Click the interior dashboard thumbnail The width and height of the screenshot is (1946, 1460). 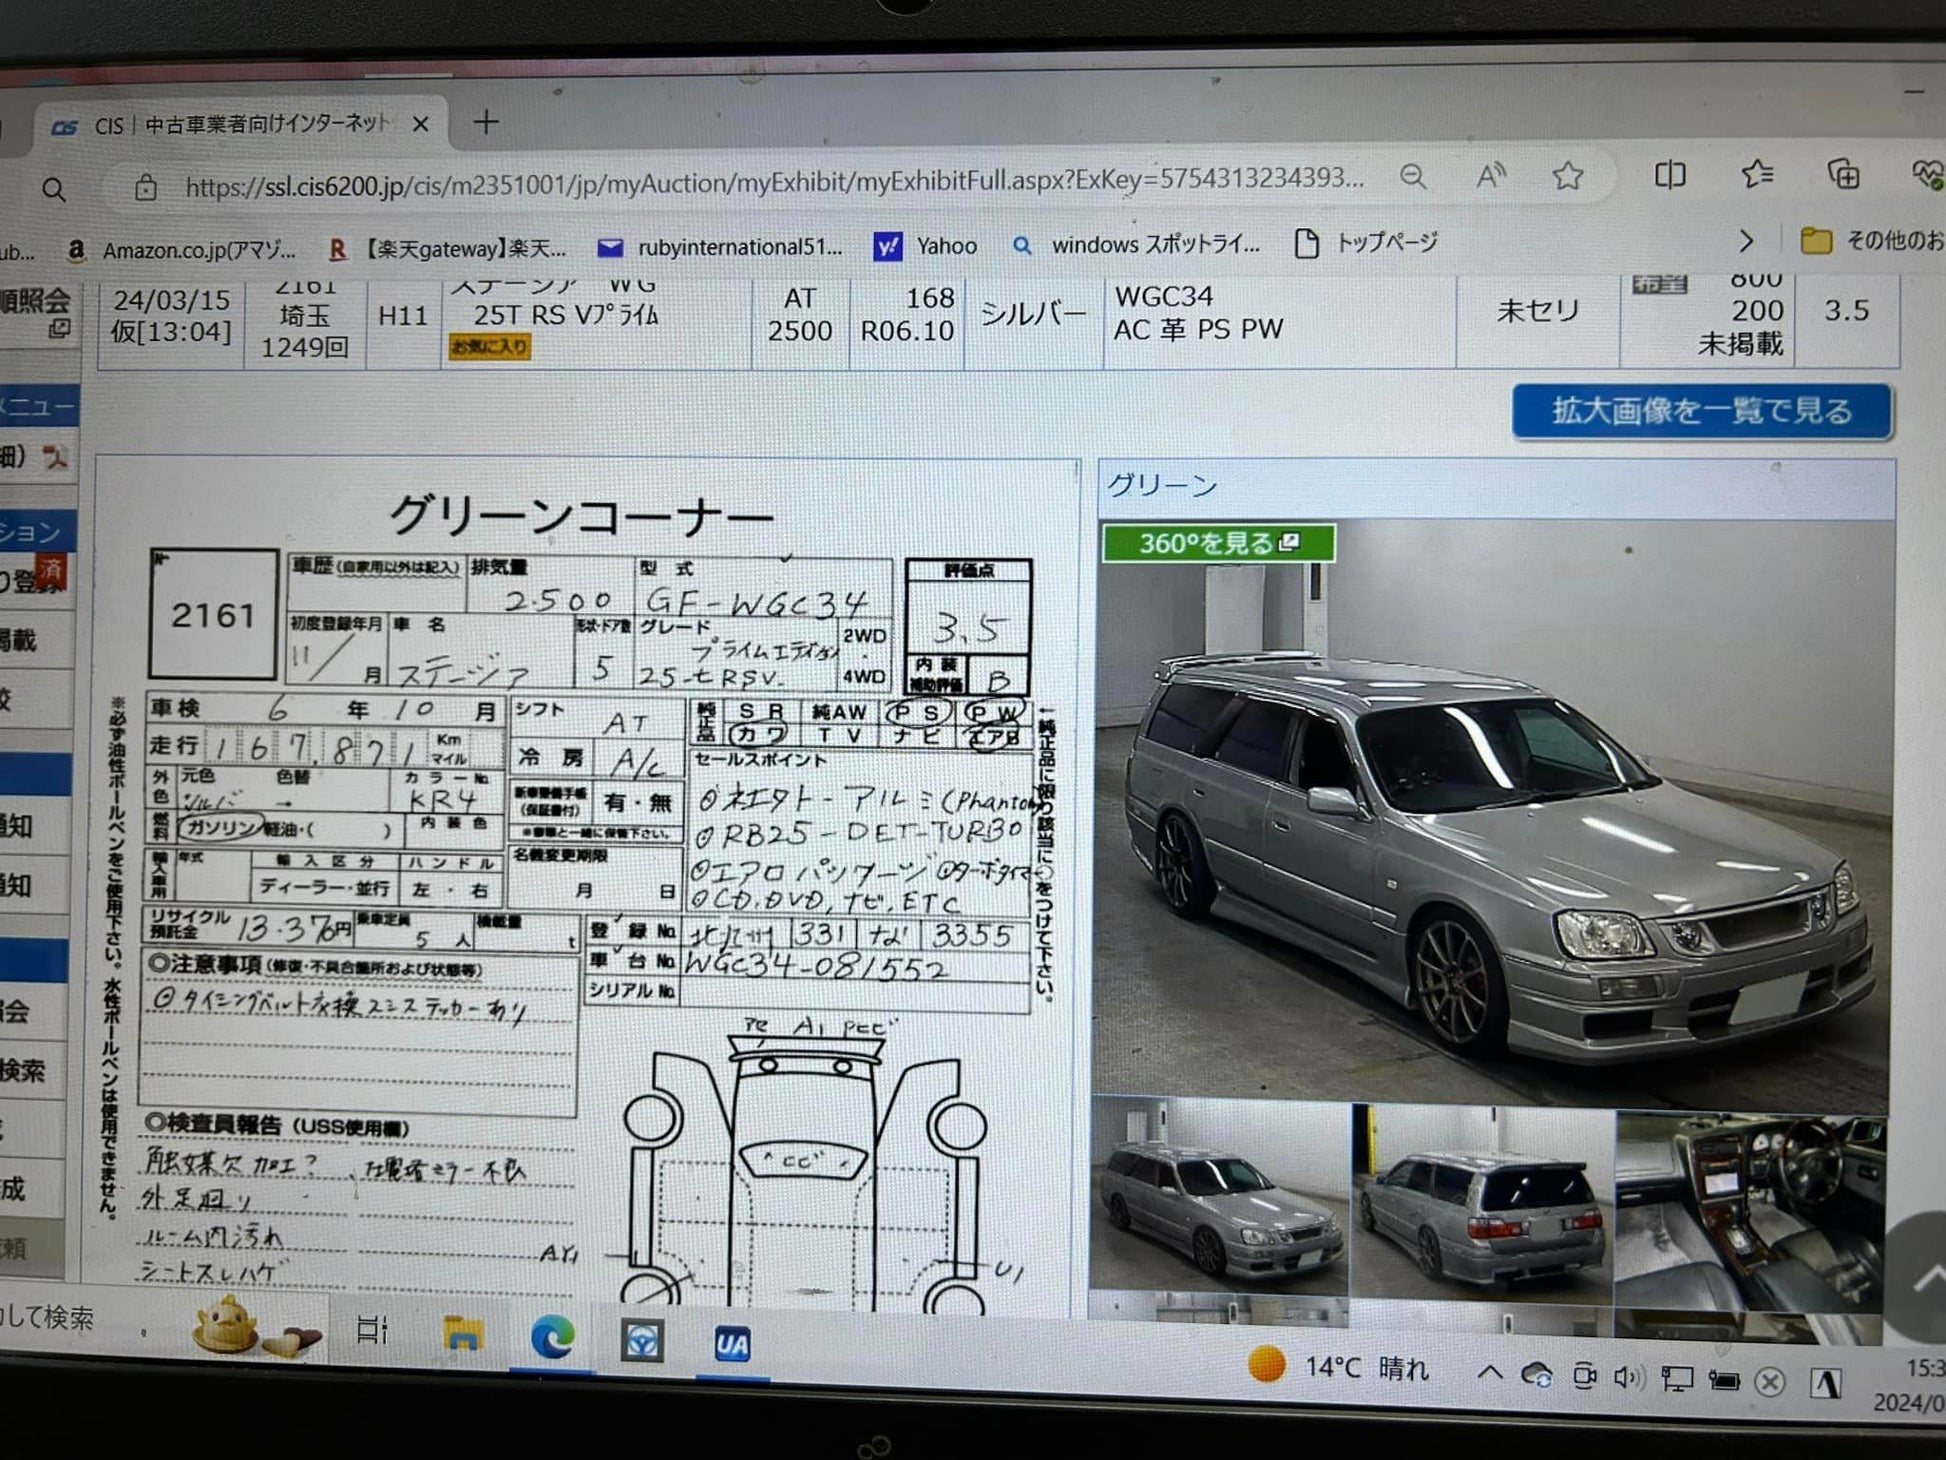point(1749,1208)
